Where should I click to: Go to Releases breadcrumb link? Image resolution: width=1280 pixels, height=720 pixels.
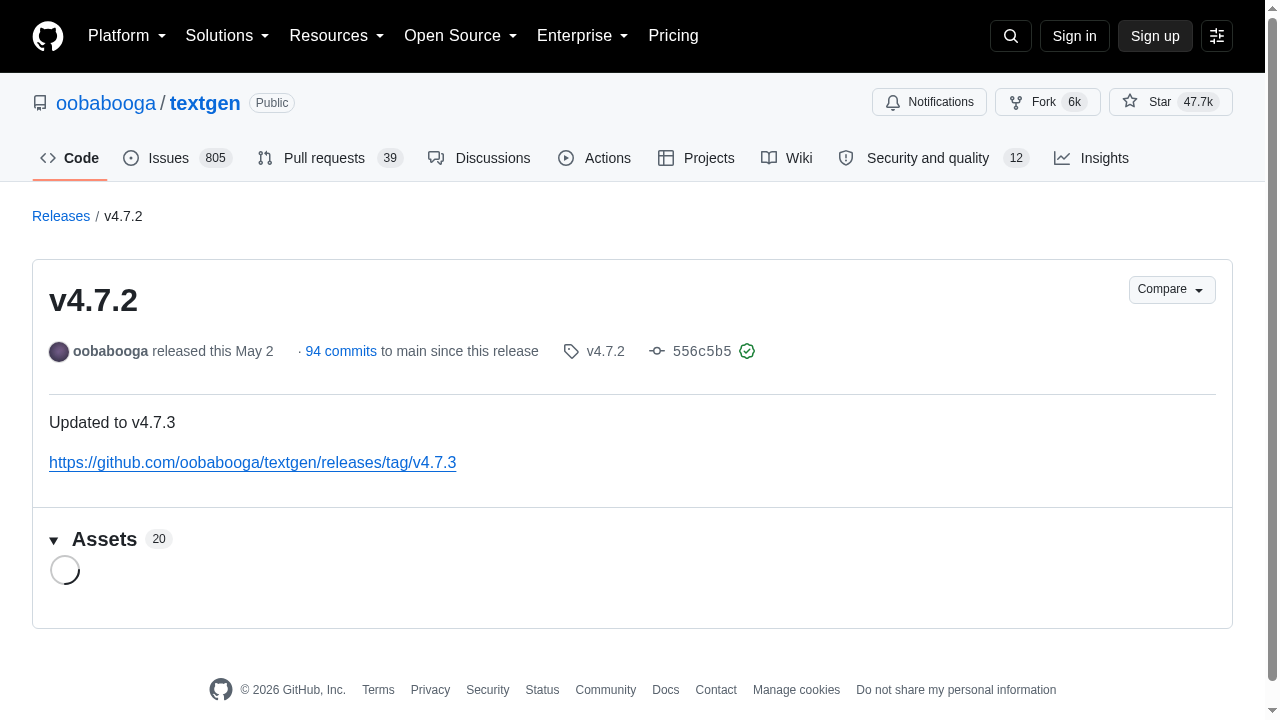[x=61, y=216]
